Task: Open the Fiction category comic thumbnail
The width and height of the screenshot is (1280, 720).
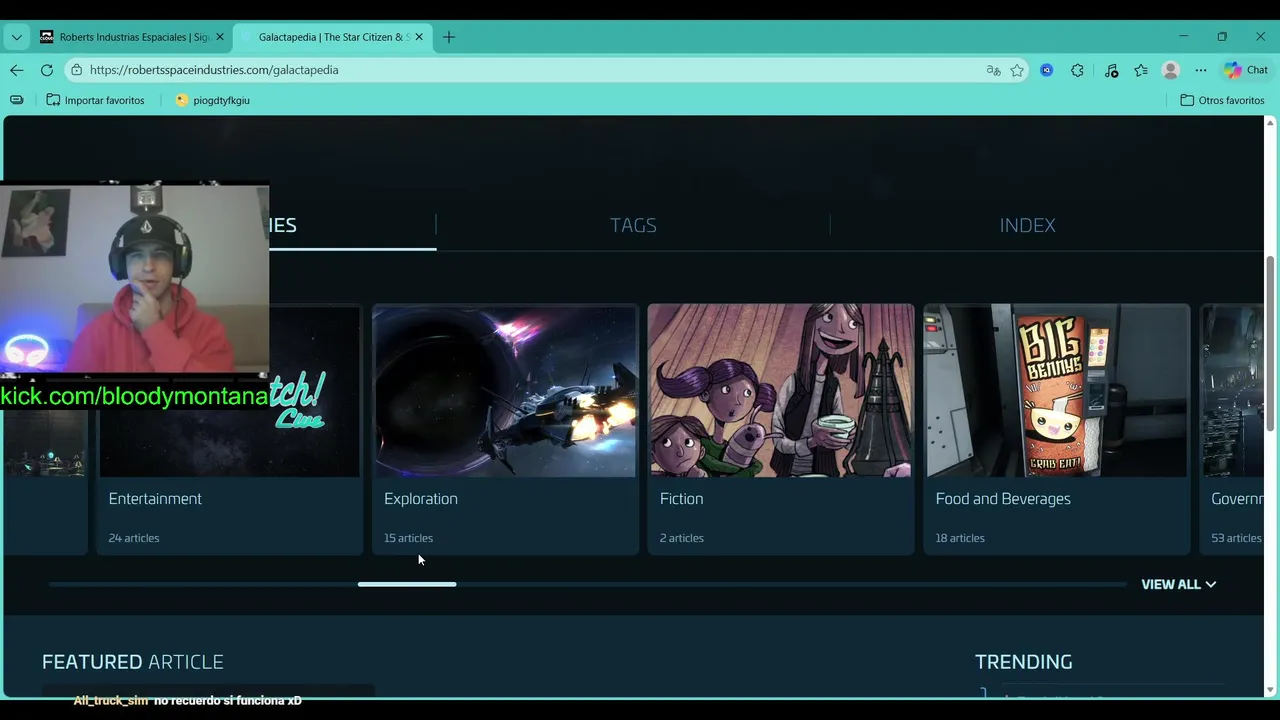Action: pos(781,391)
